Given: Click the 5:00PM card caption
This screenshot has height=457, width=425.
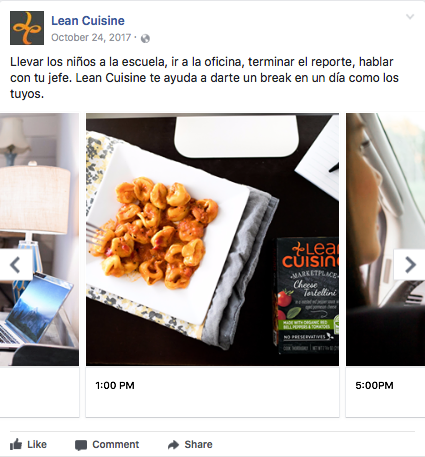Looking at the screenshot, I should pos(374,386).
